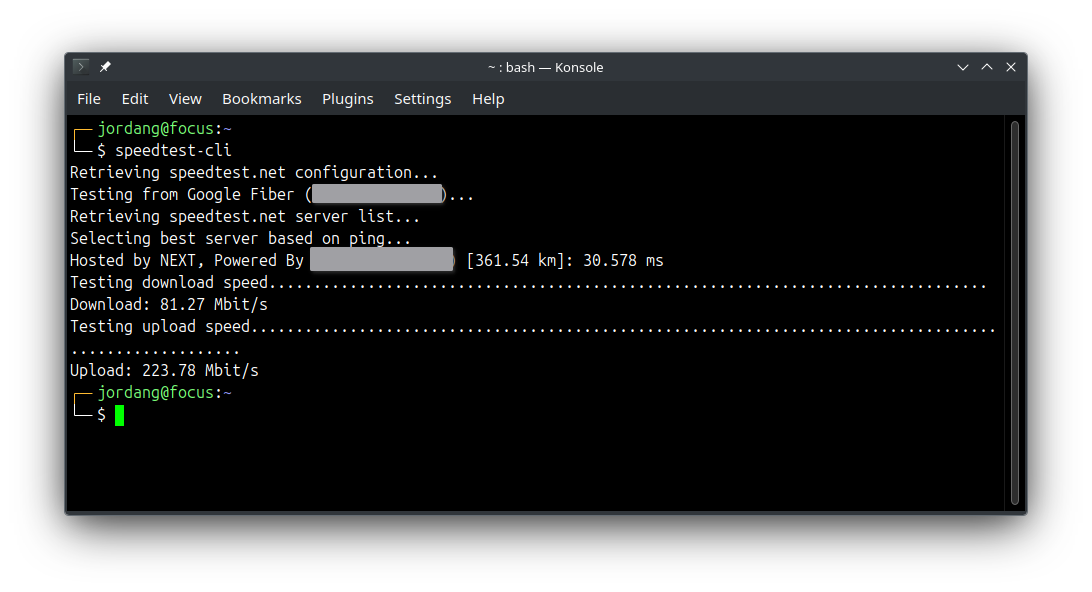Click the '~ : bash — Konsole' window title
This screenshot has height=592, width=1092.
pos(545,68)
